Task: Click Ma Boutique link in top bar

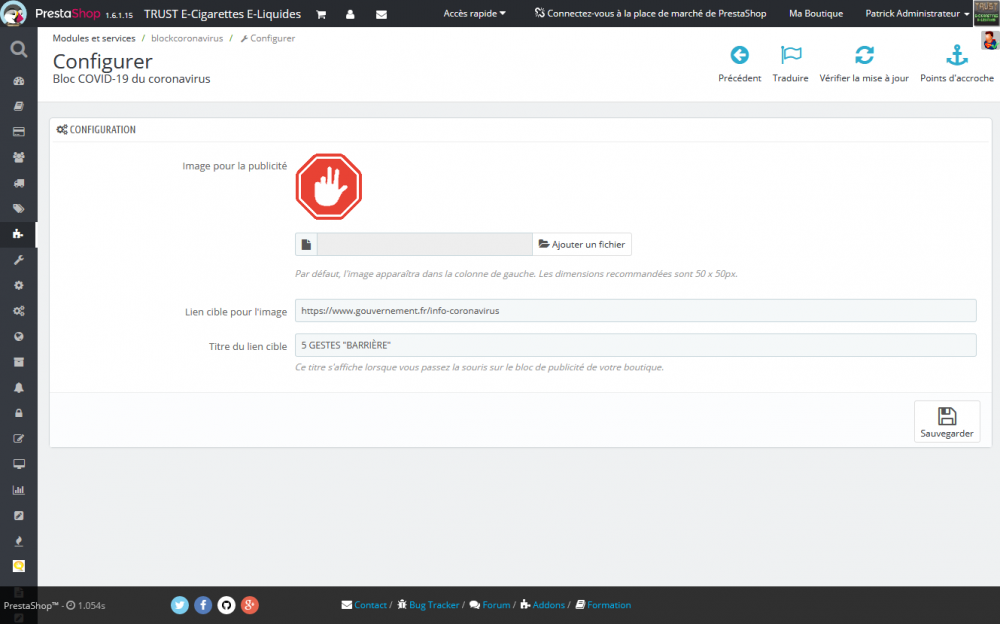Action: [816, 13]
